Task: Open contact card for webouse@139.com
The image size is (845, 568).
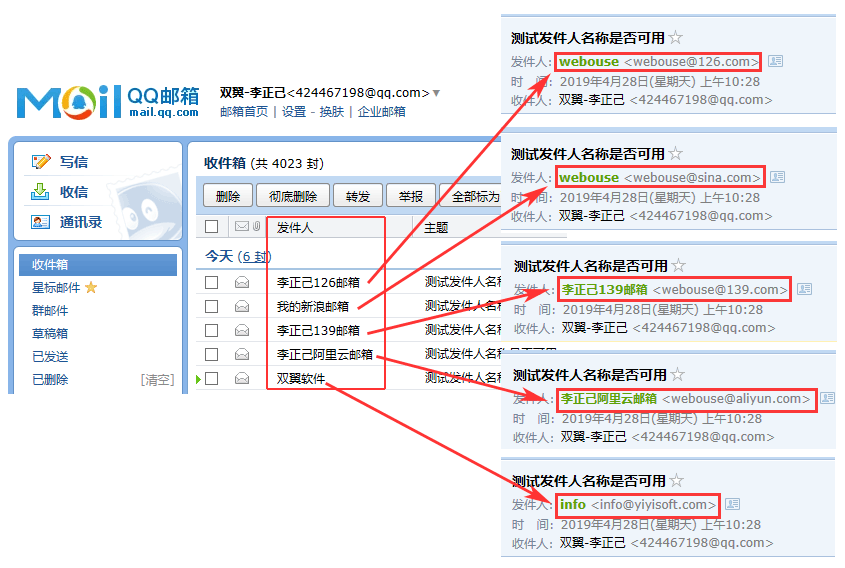Action: (805, 289)
